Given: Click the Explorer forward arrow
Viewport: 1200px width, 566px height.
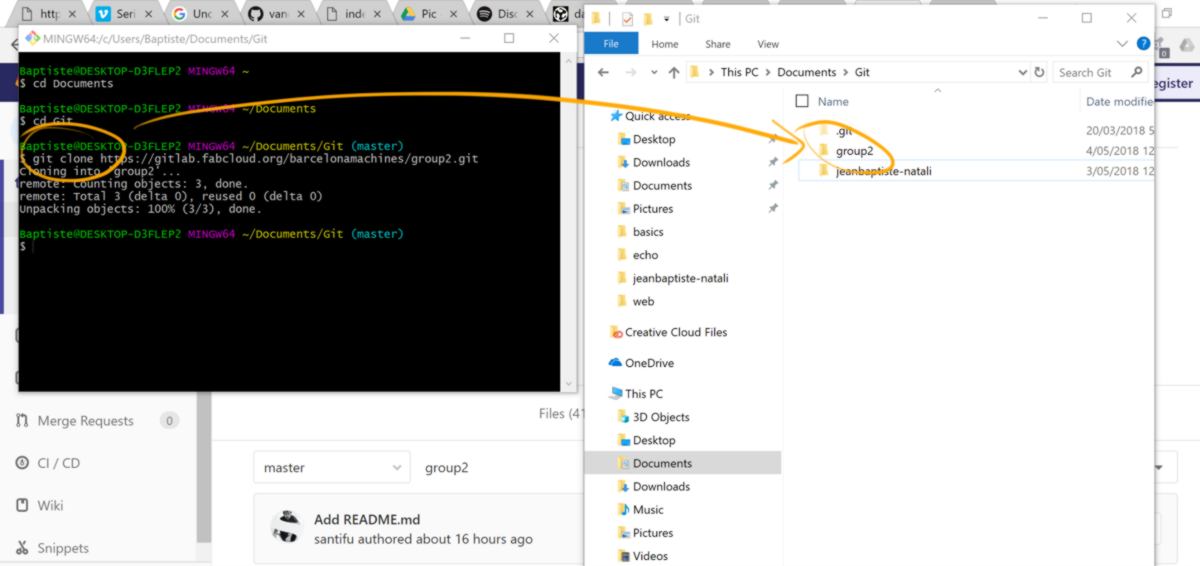Looking at the screenshot, I should pyautogui.click(x=632, y=73).
